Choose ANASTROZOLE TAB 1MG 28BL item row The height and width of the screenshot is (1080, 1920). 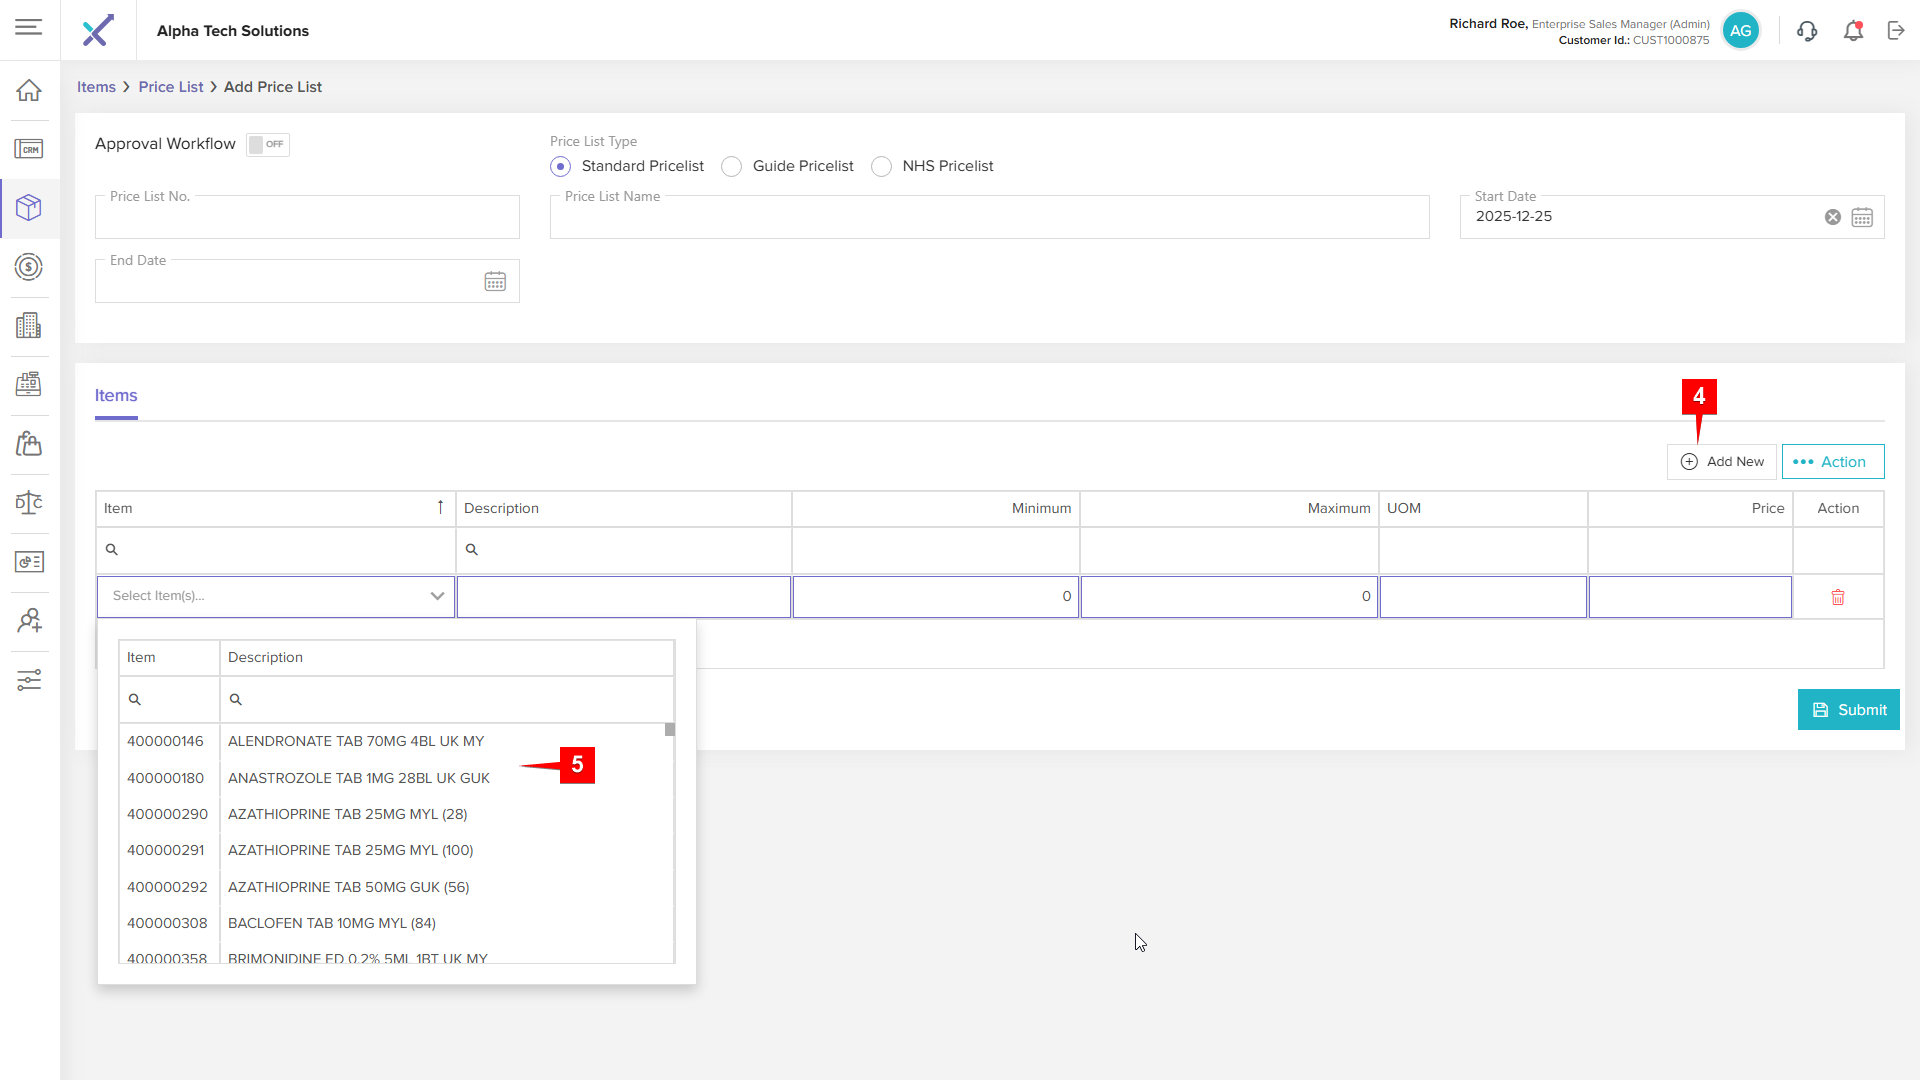click(358, 778)
